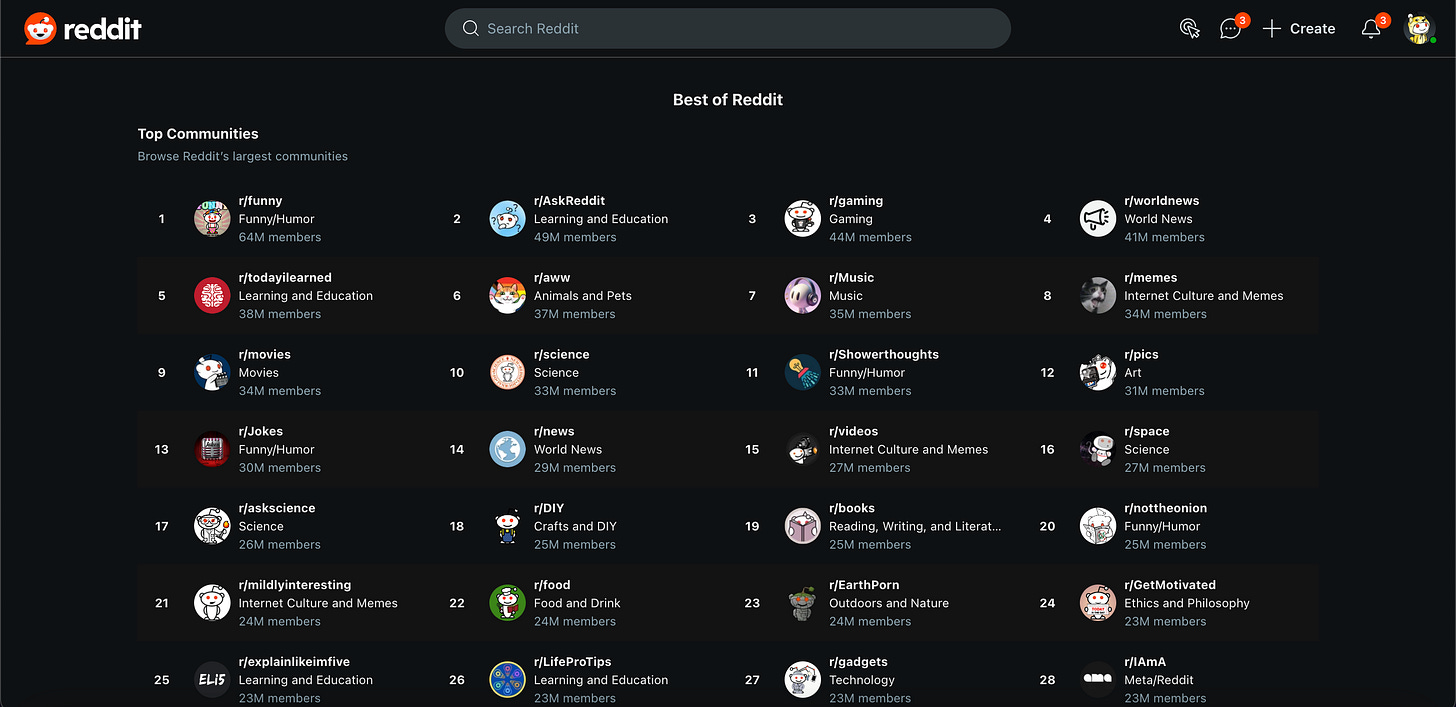Open the r/news community link

point(554,432)
